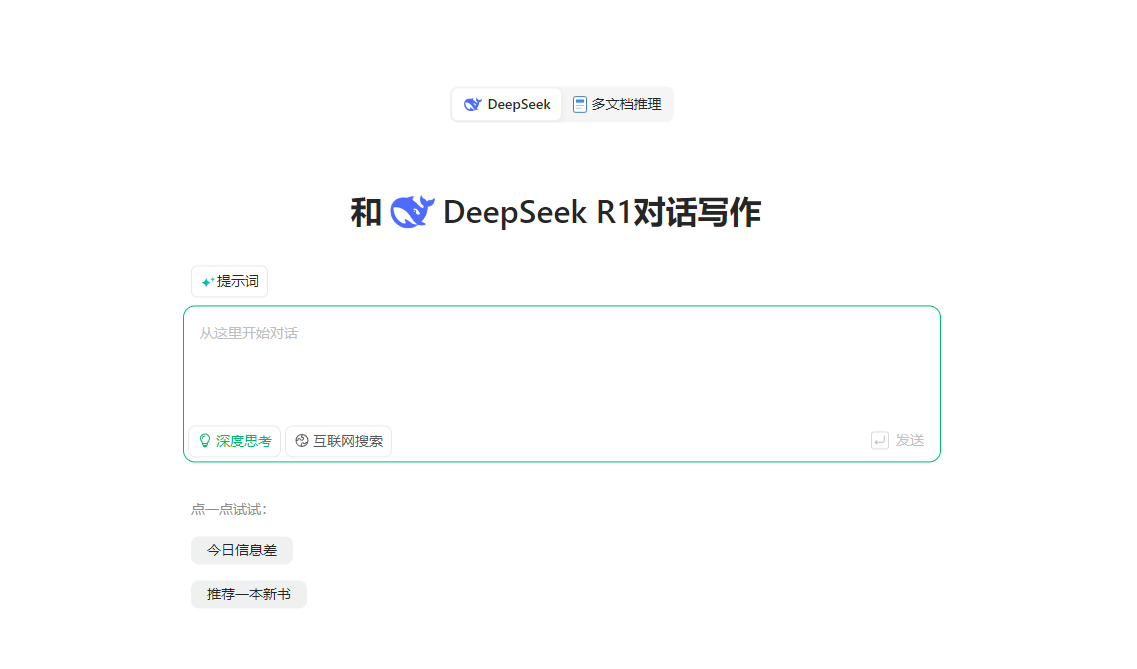Try the 推荐一本新书 suggestion

pos(249,594)
